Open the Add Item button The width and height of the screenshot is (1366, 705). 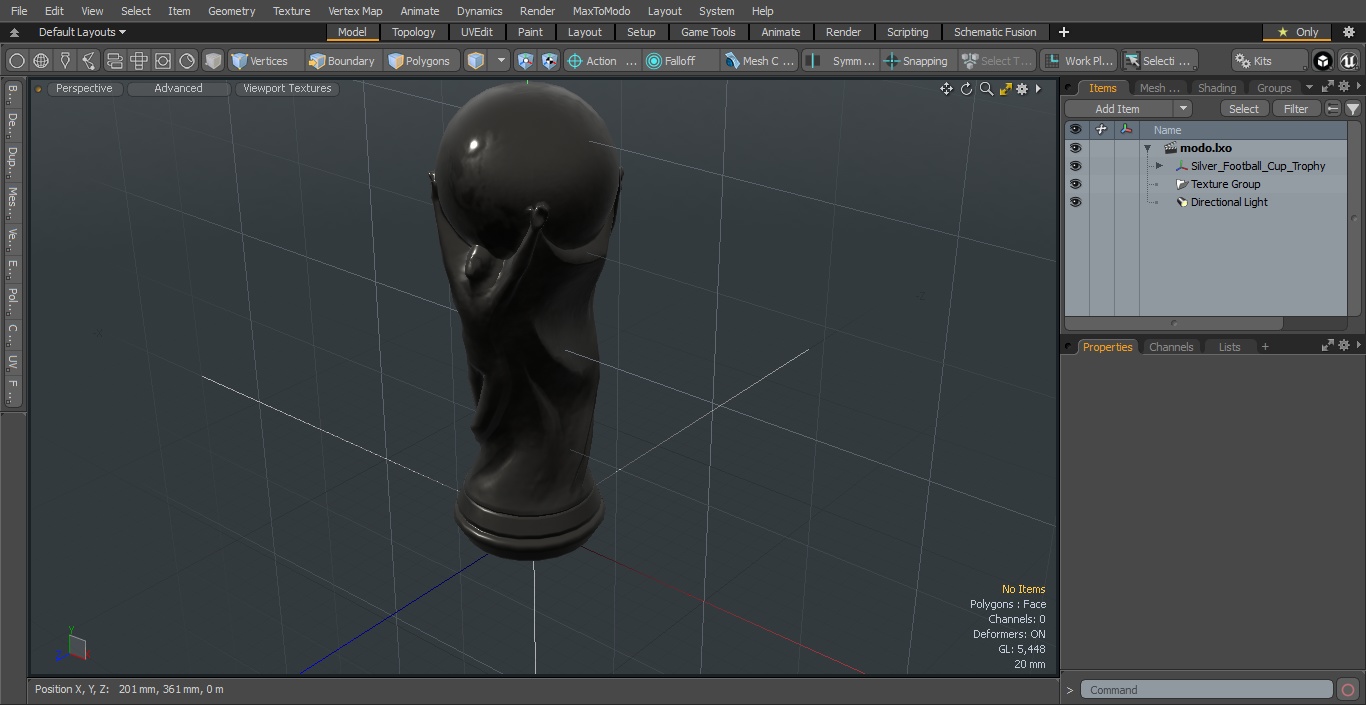click(1118, 109)
